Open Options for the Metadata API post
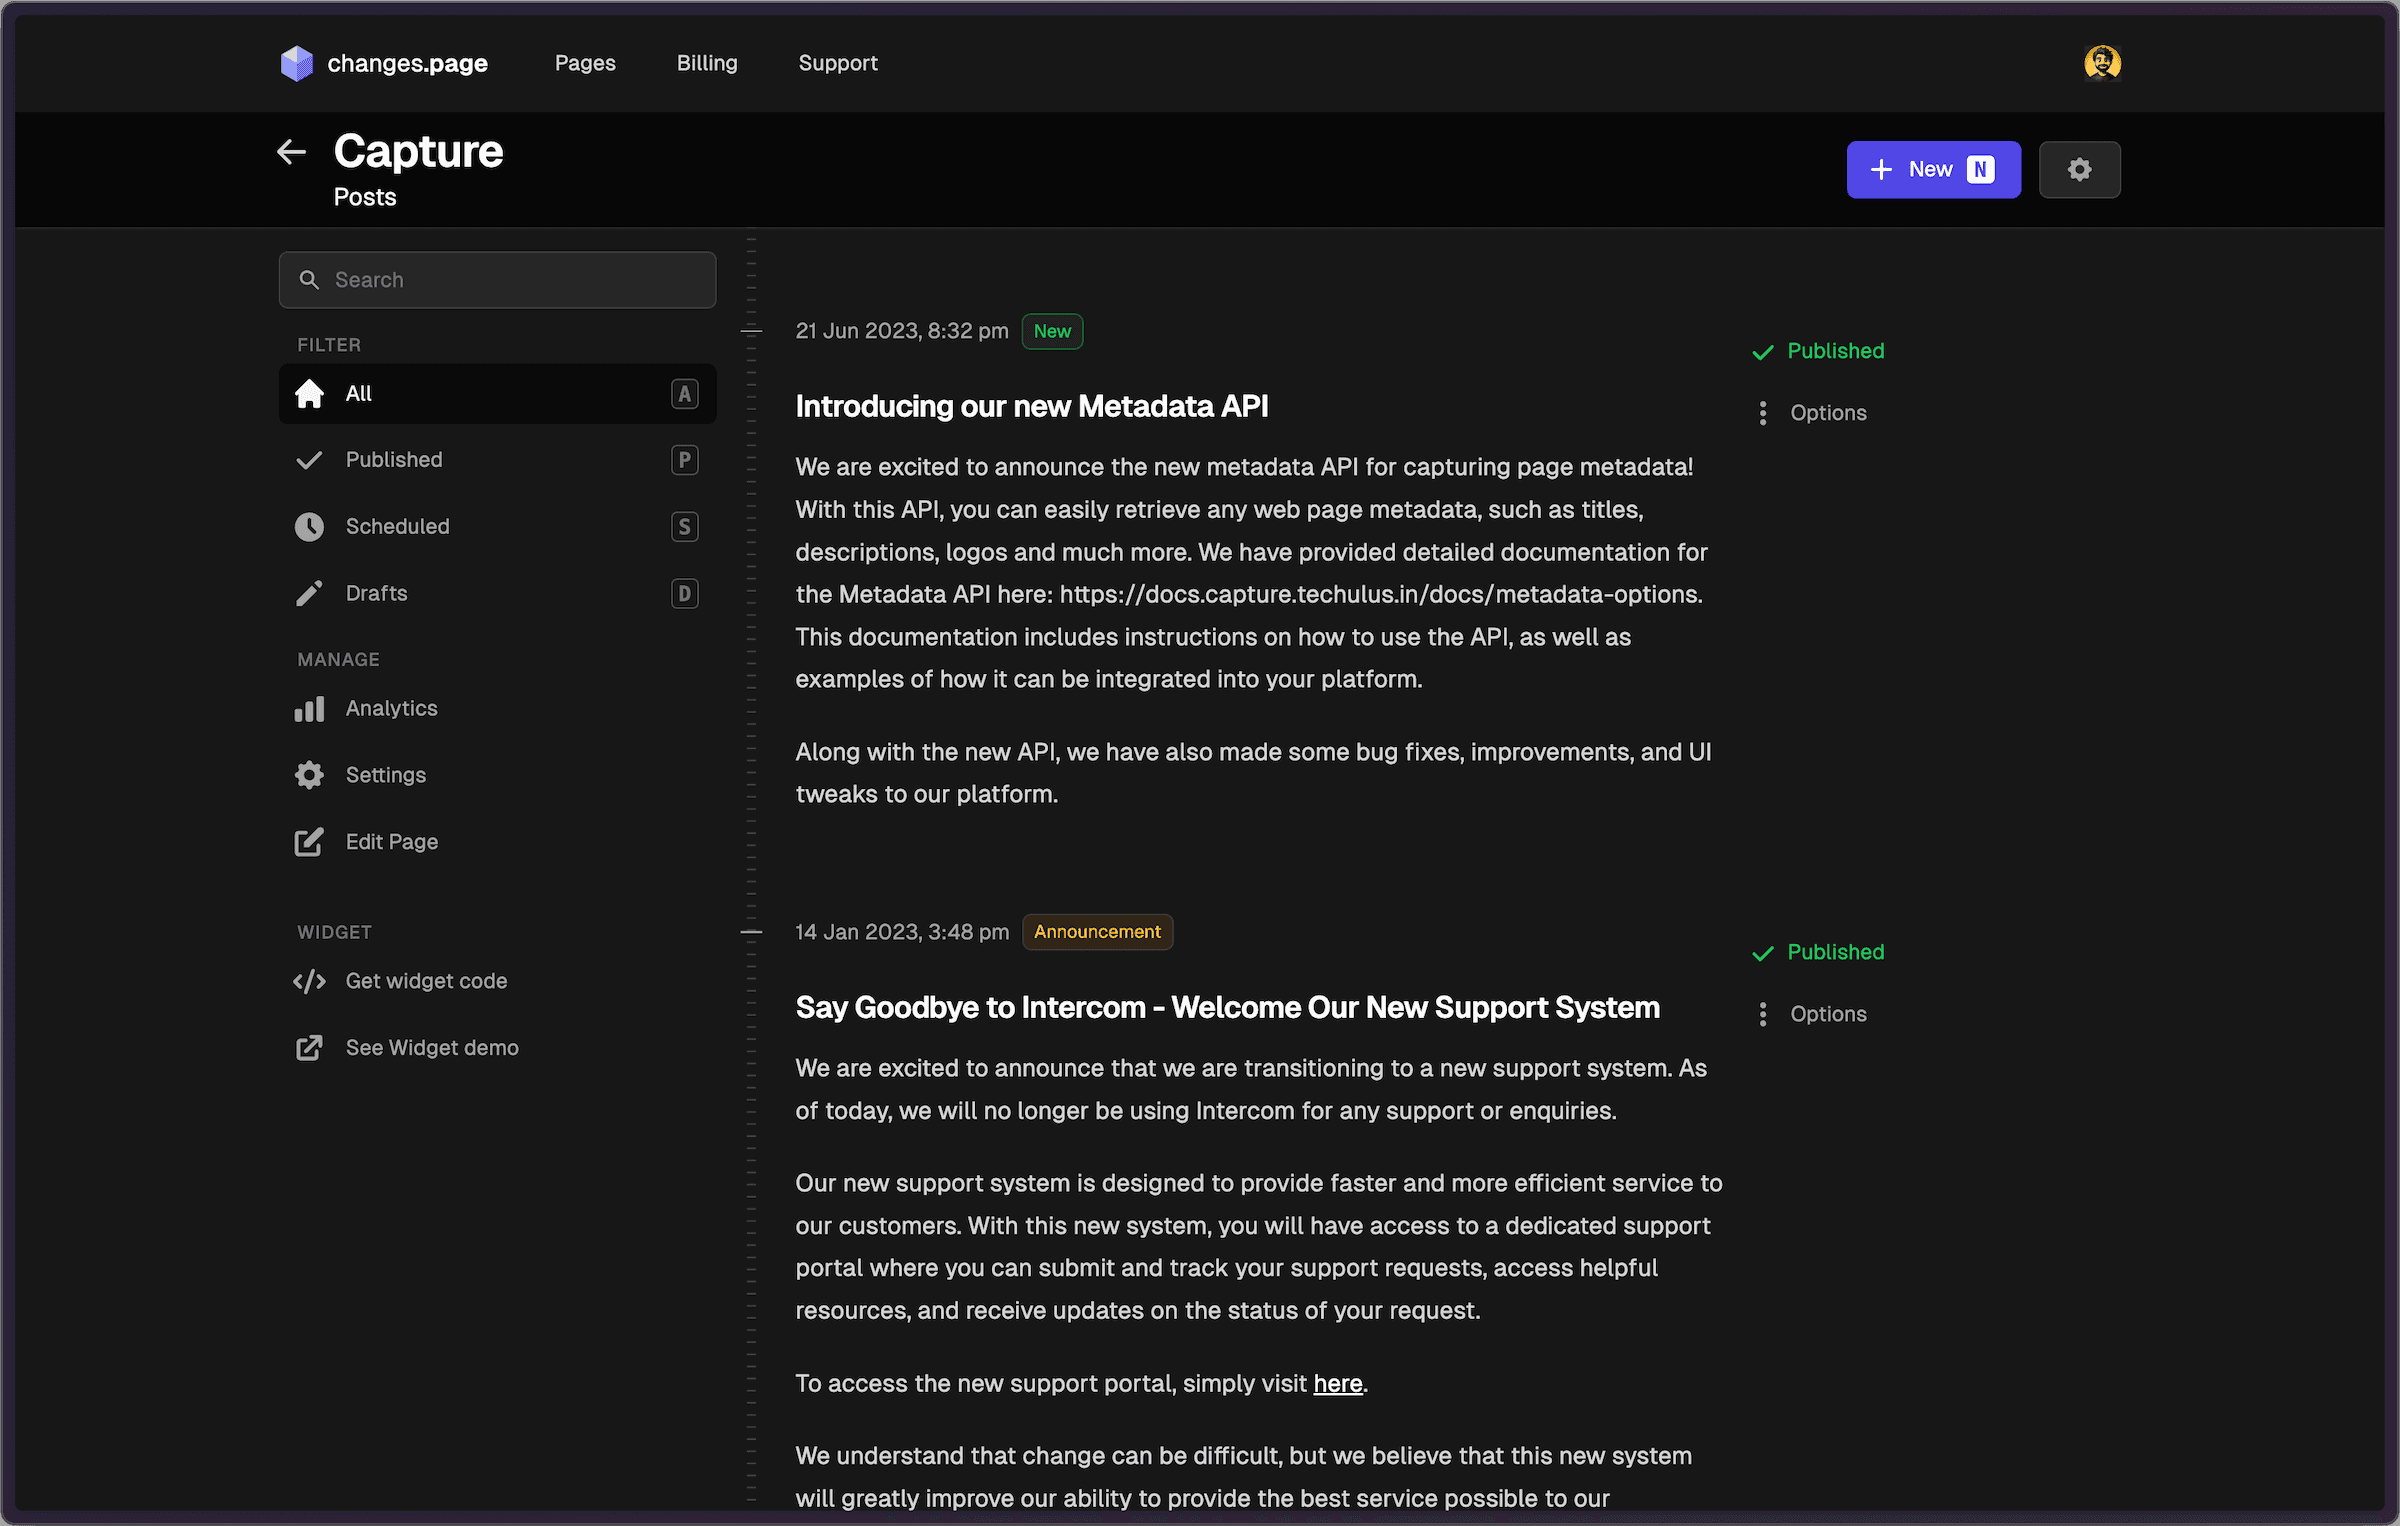 [1810, 412]
